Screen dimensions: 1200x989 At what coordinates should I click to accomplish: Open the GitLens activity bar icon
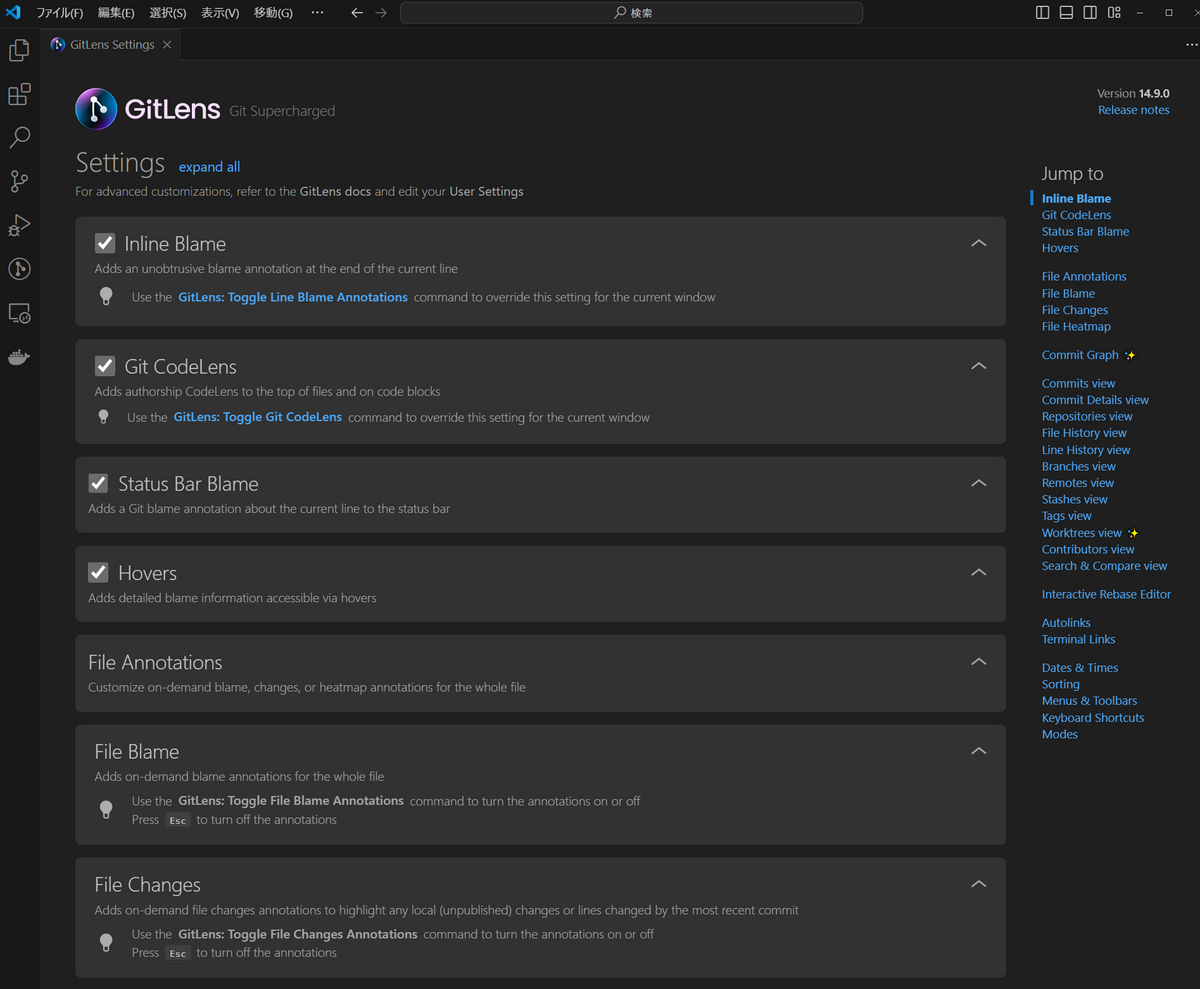coord(19,268)
